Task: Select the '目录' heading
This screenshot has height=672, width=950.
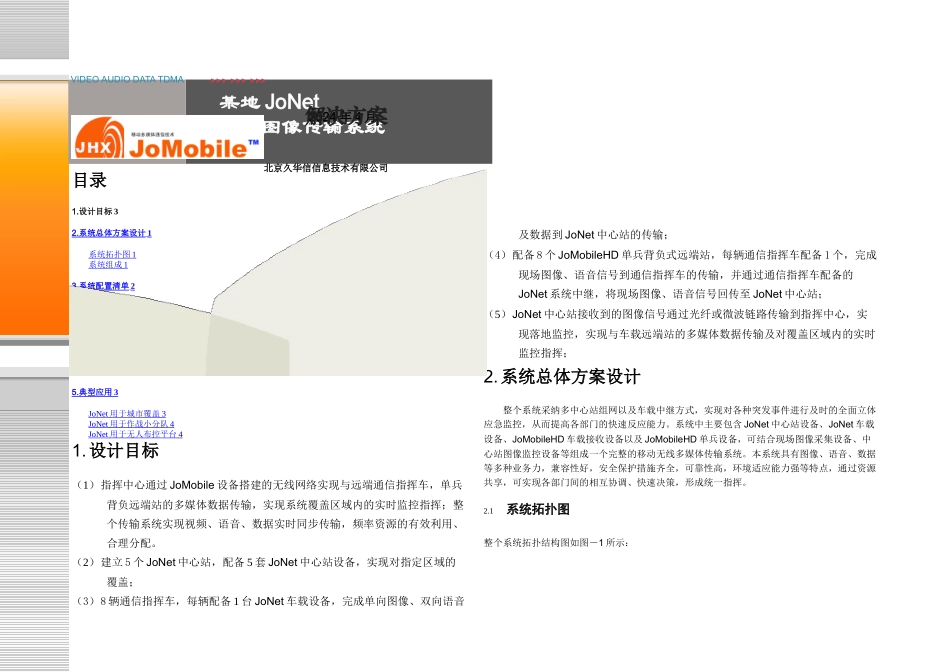Action: pos(90,180)
